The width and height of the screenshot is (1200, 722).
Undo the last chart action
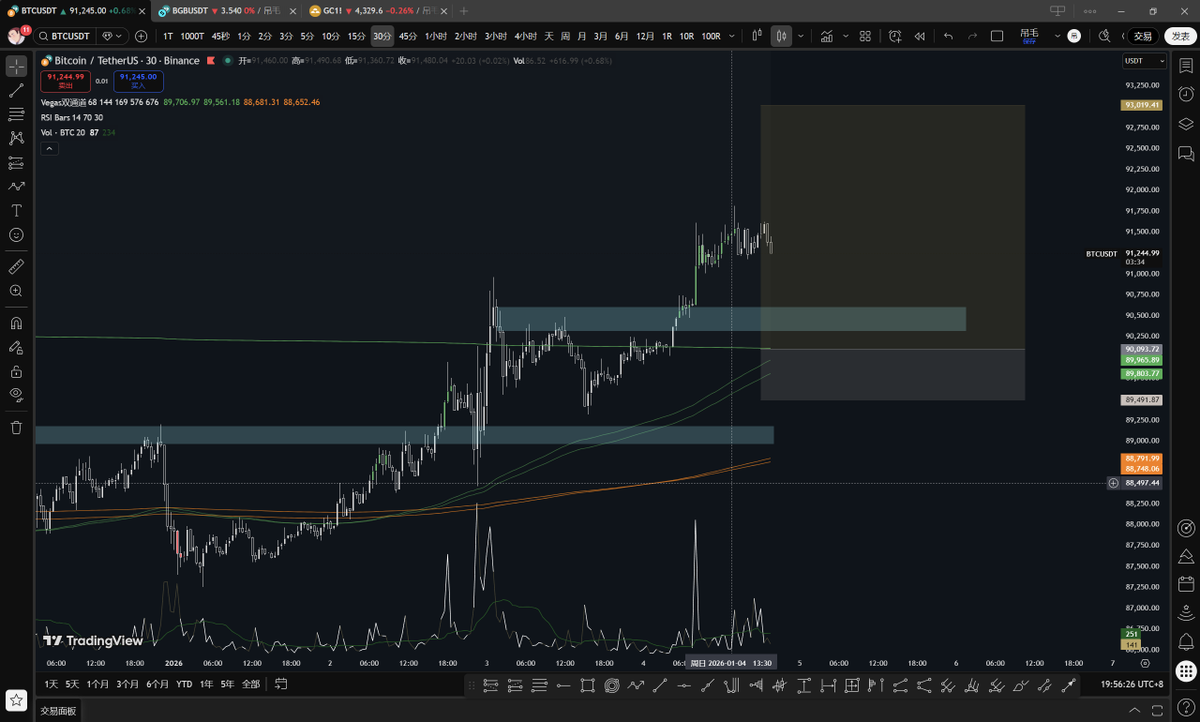click(x=948, y=36)
